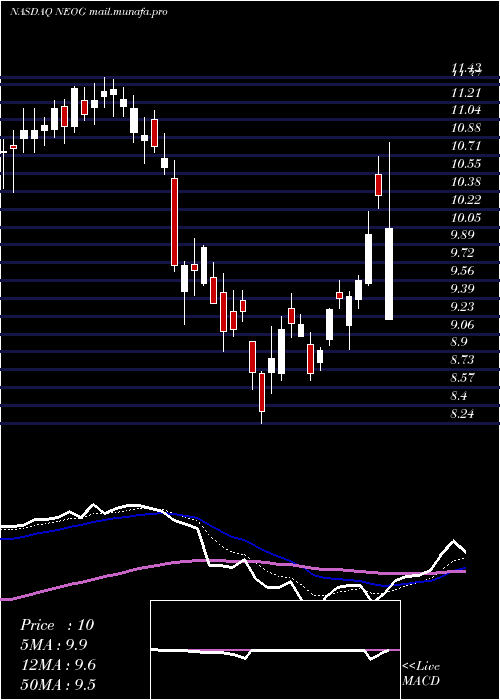Click the 9.89 price axis label
This screenshot has width=500, height=700.
click(463, 235)
